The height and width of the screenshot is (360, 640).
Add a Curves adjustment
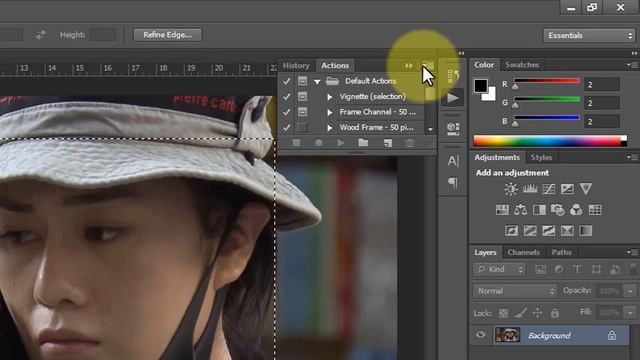coord(549,189)
